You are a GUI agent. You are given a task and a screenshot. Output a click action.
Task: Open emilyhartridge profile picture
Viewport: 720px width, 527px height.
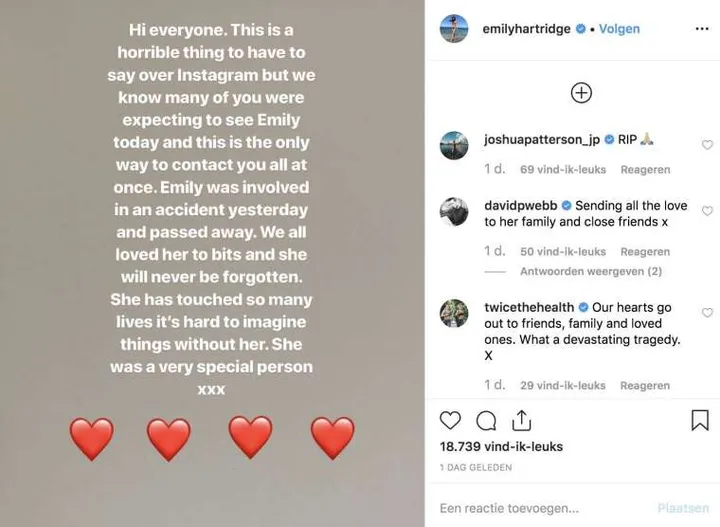454,29
